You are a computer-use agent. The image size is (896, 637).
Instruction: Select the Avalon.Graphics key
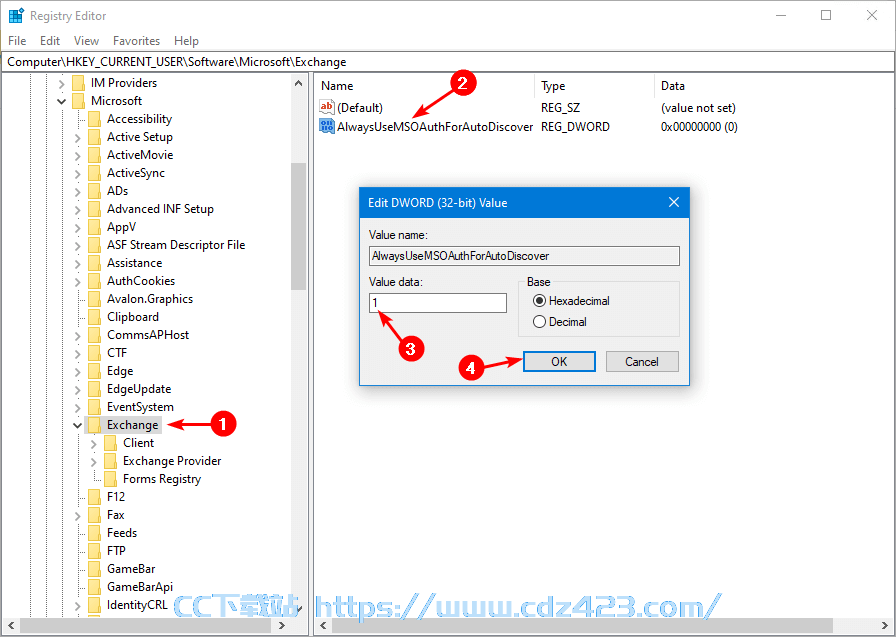pos(150,299)
